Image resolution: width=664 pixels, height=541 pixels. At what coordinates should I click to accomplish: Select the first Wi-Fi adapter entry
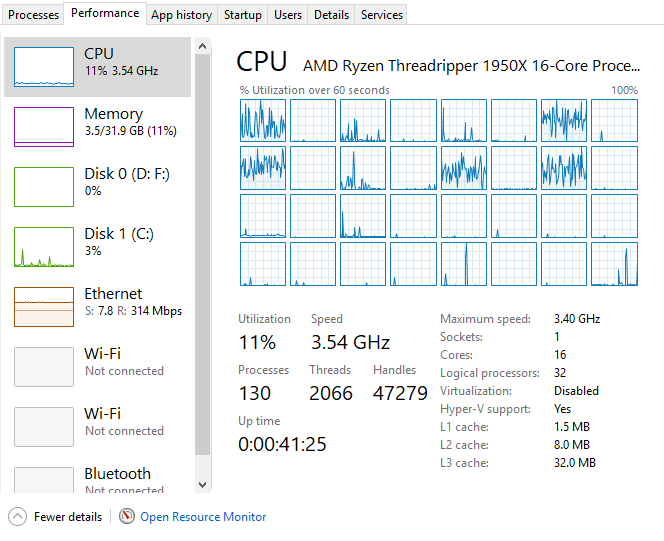98,362
